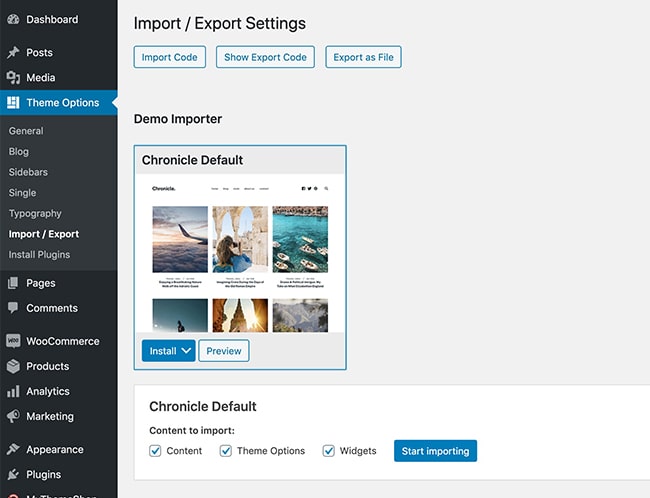Click the Export as File button
650x498 pixels.
(x=363, y=57)
